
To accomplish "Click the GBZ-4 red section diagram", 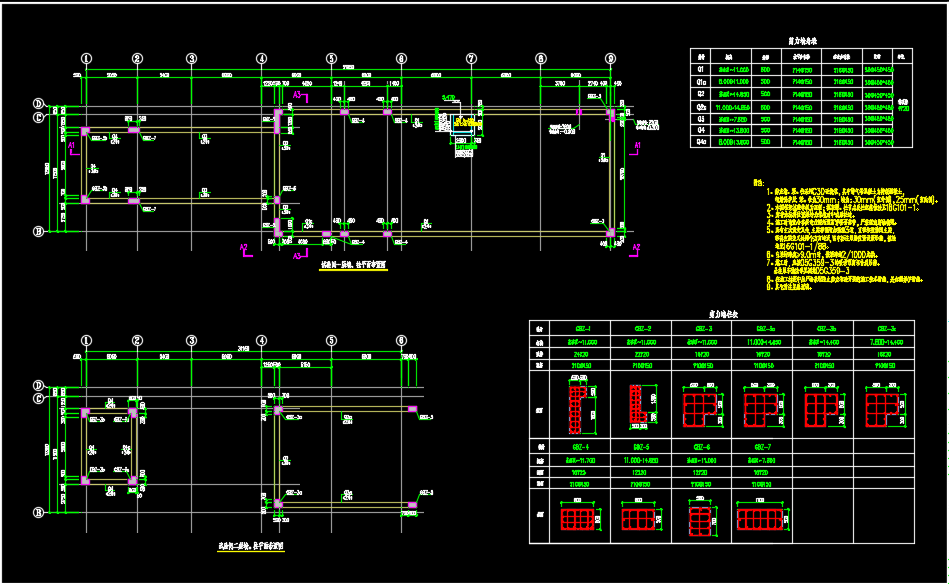I will point(578,519).
